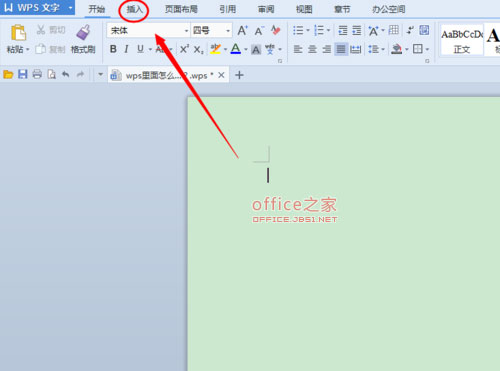The height and width of the screenshot is (371, 500).
Task: Switch to the 视图 (View) tab
Action: pos(304,9)
